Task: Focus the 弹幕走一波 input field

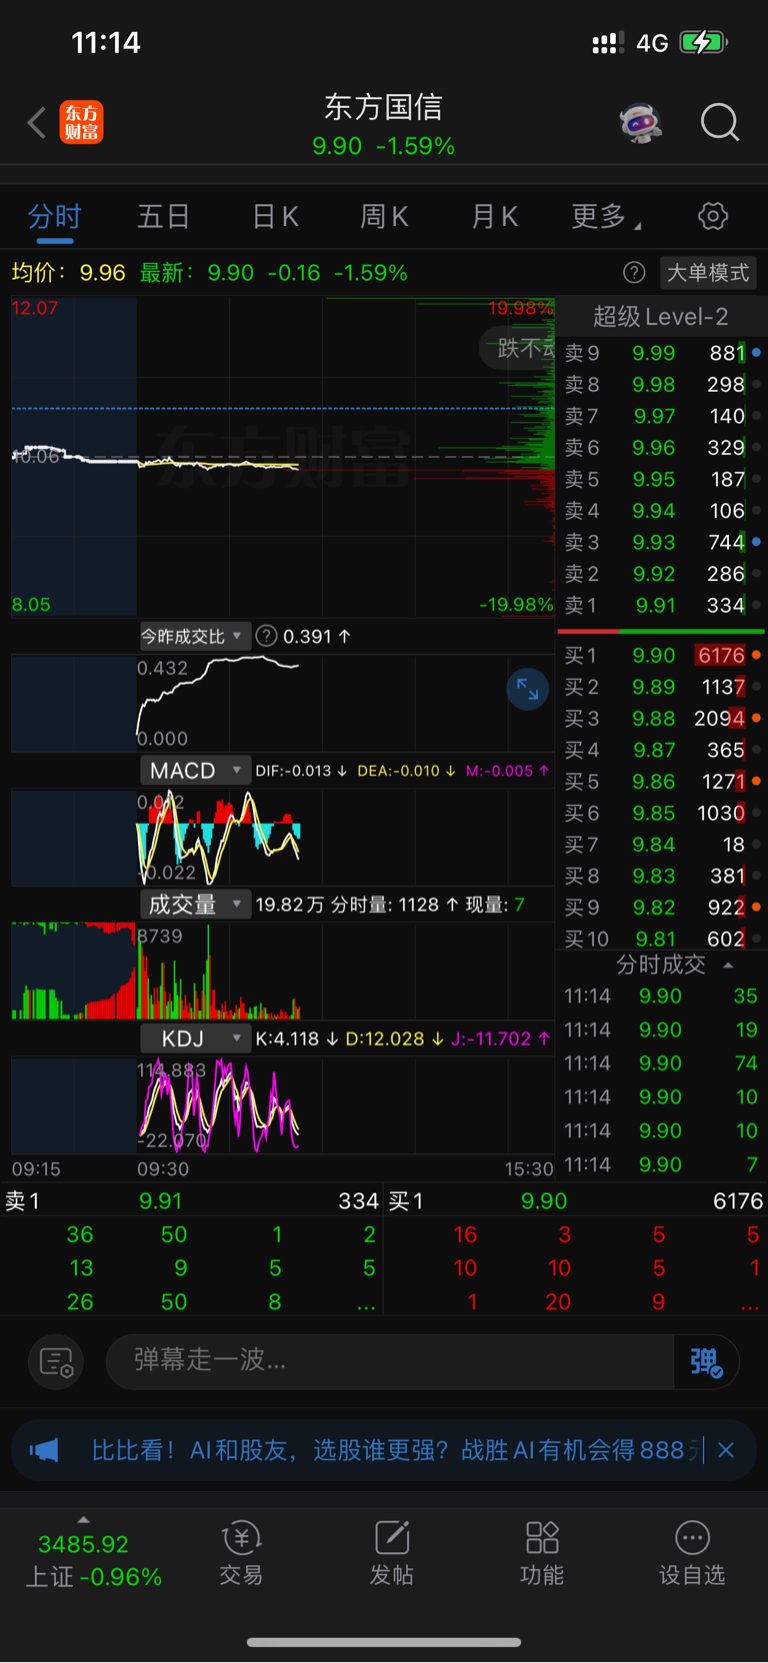Action: 390,1362
